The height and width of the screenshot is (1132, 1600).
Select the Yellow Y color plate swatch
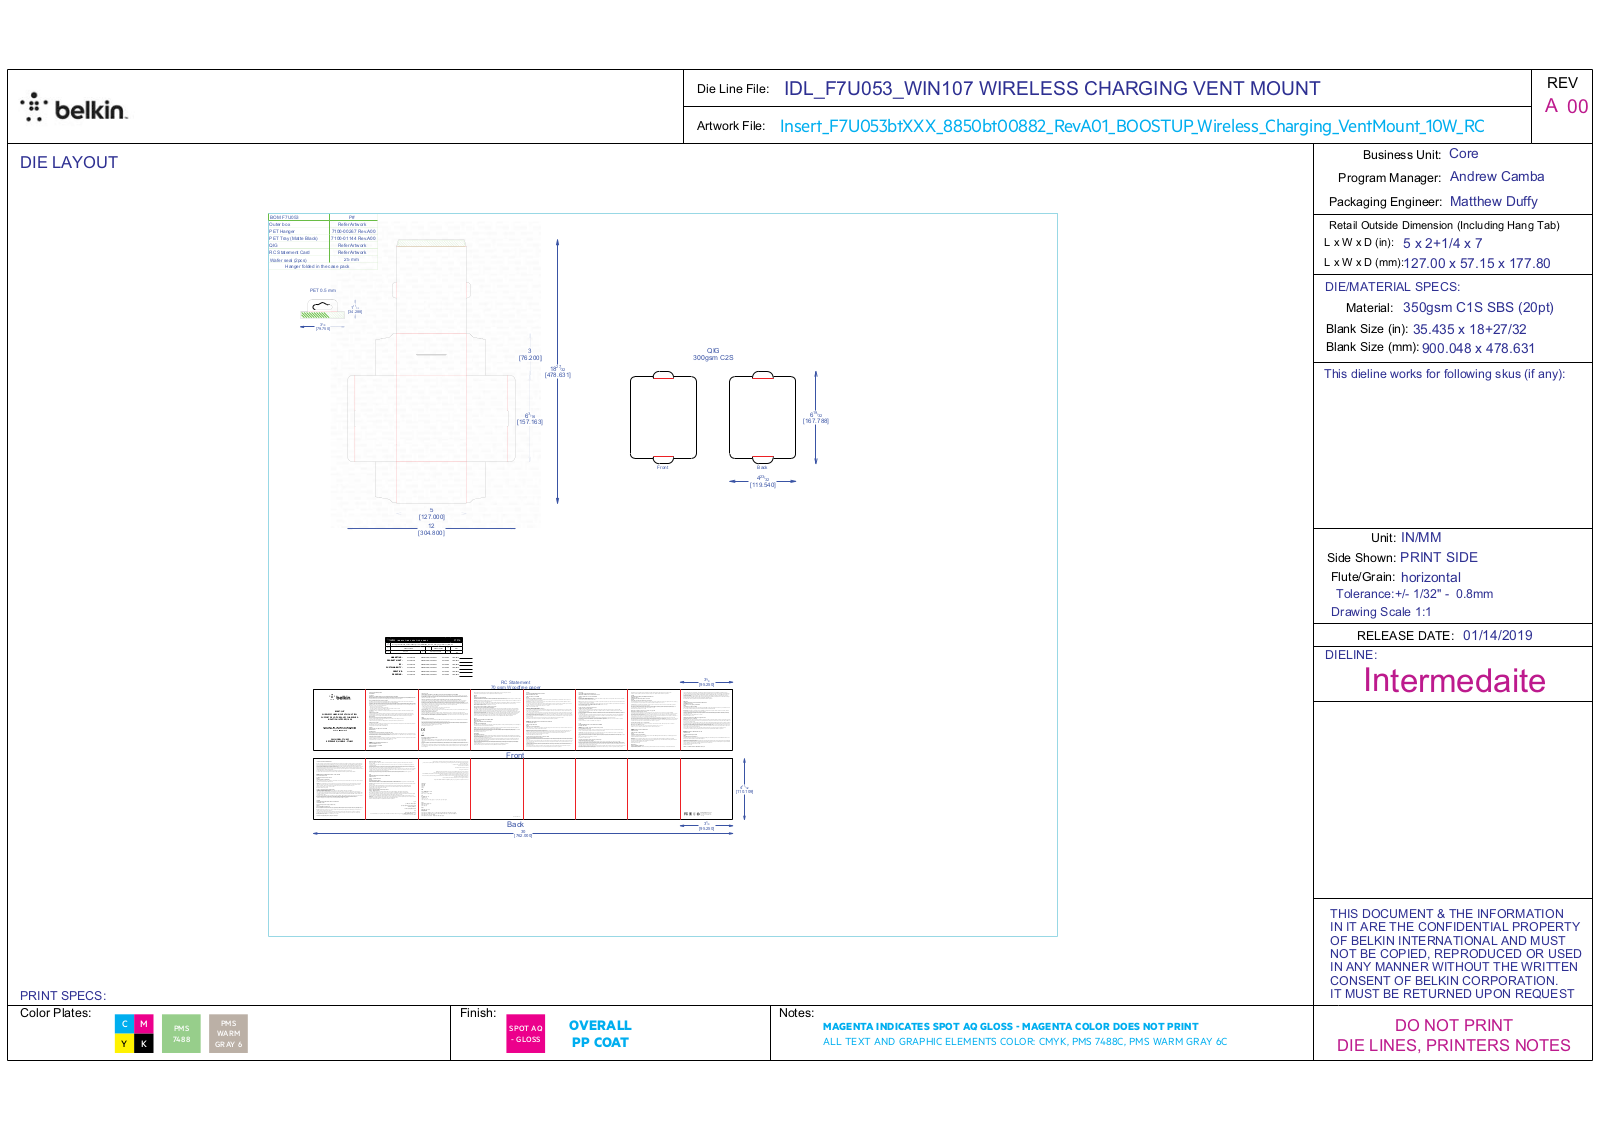tap(124, 1044)
